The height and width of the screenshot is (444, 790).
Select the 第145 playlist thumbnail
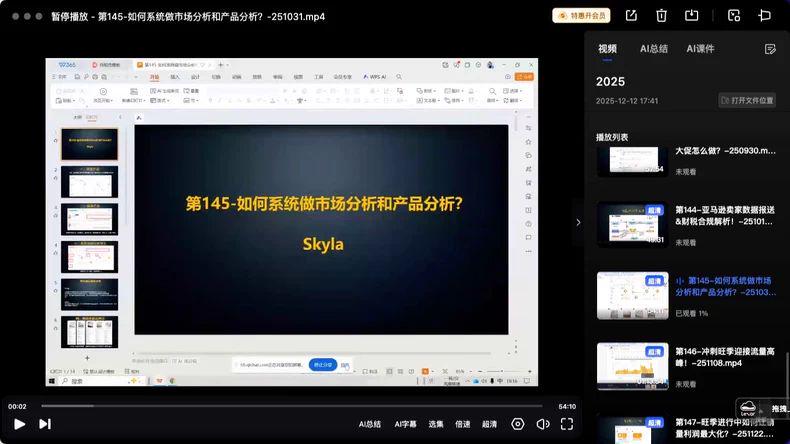pos(633,296)
